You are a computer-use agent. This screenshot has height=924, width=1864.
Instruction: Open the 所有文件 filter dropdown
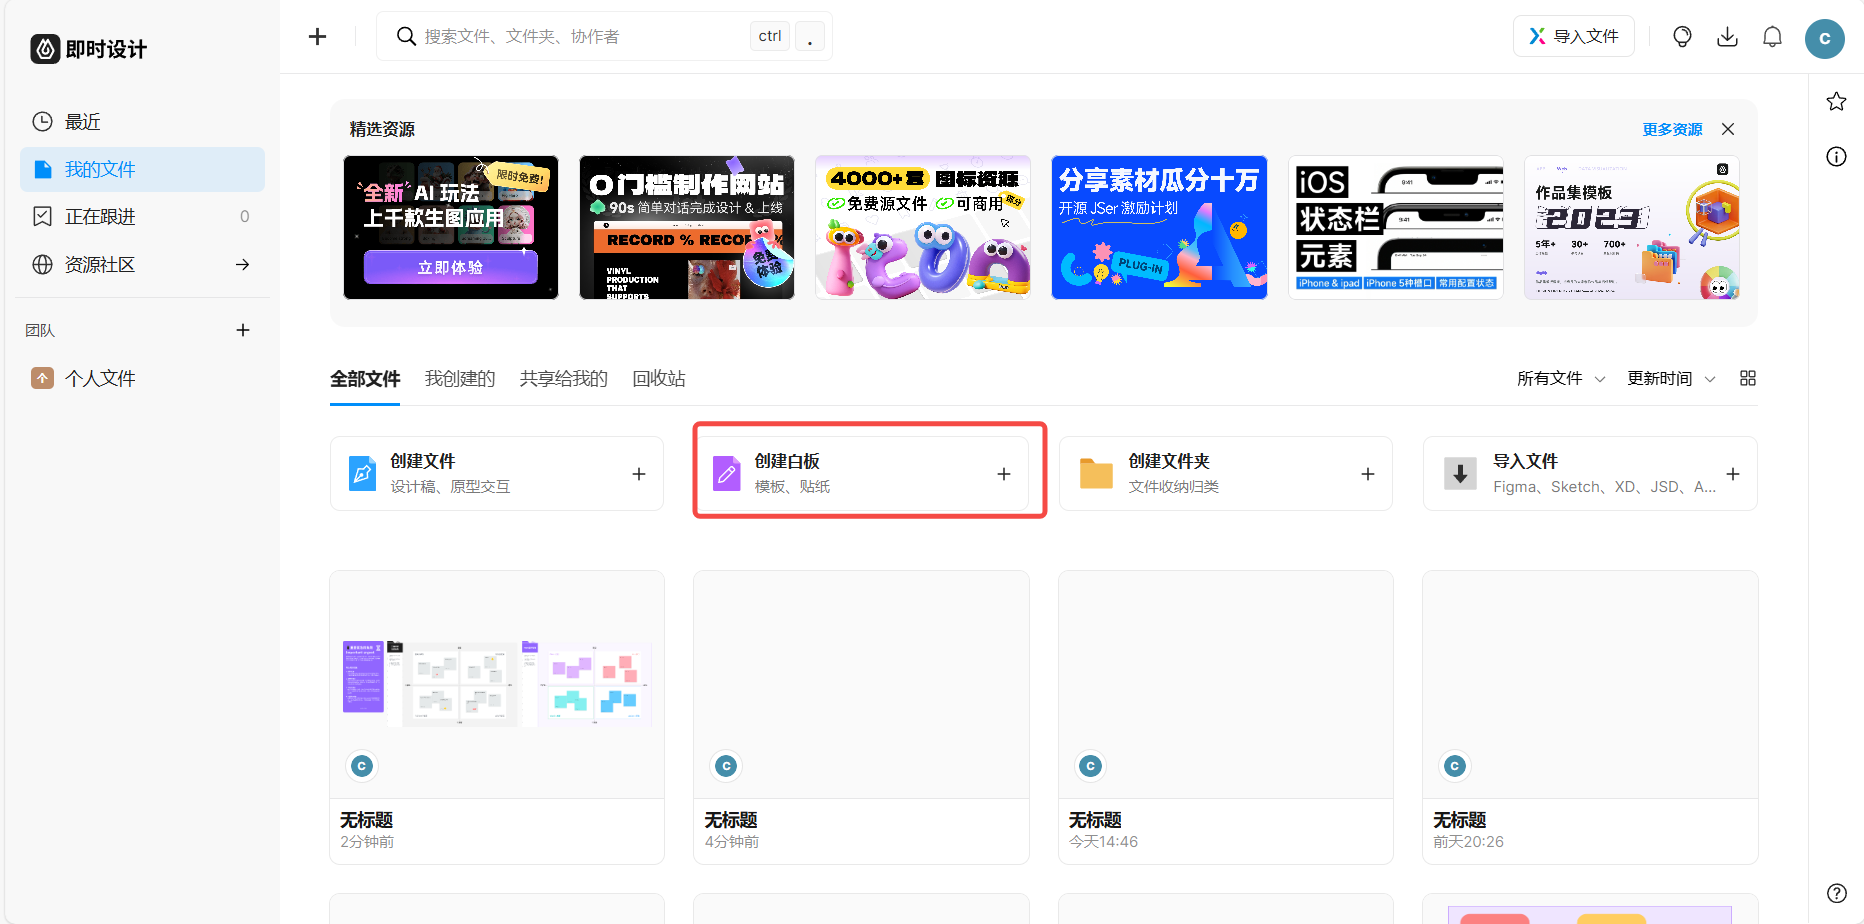click(1560, 378)
